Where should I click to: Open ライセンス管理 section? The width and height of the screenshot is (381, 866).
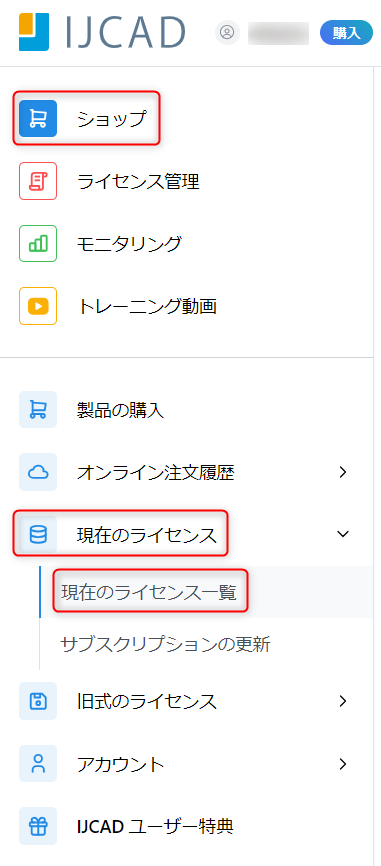(x=138, y=181)
